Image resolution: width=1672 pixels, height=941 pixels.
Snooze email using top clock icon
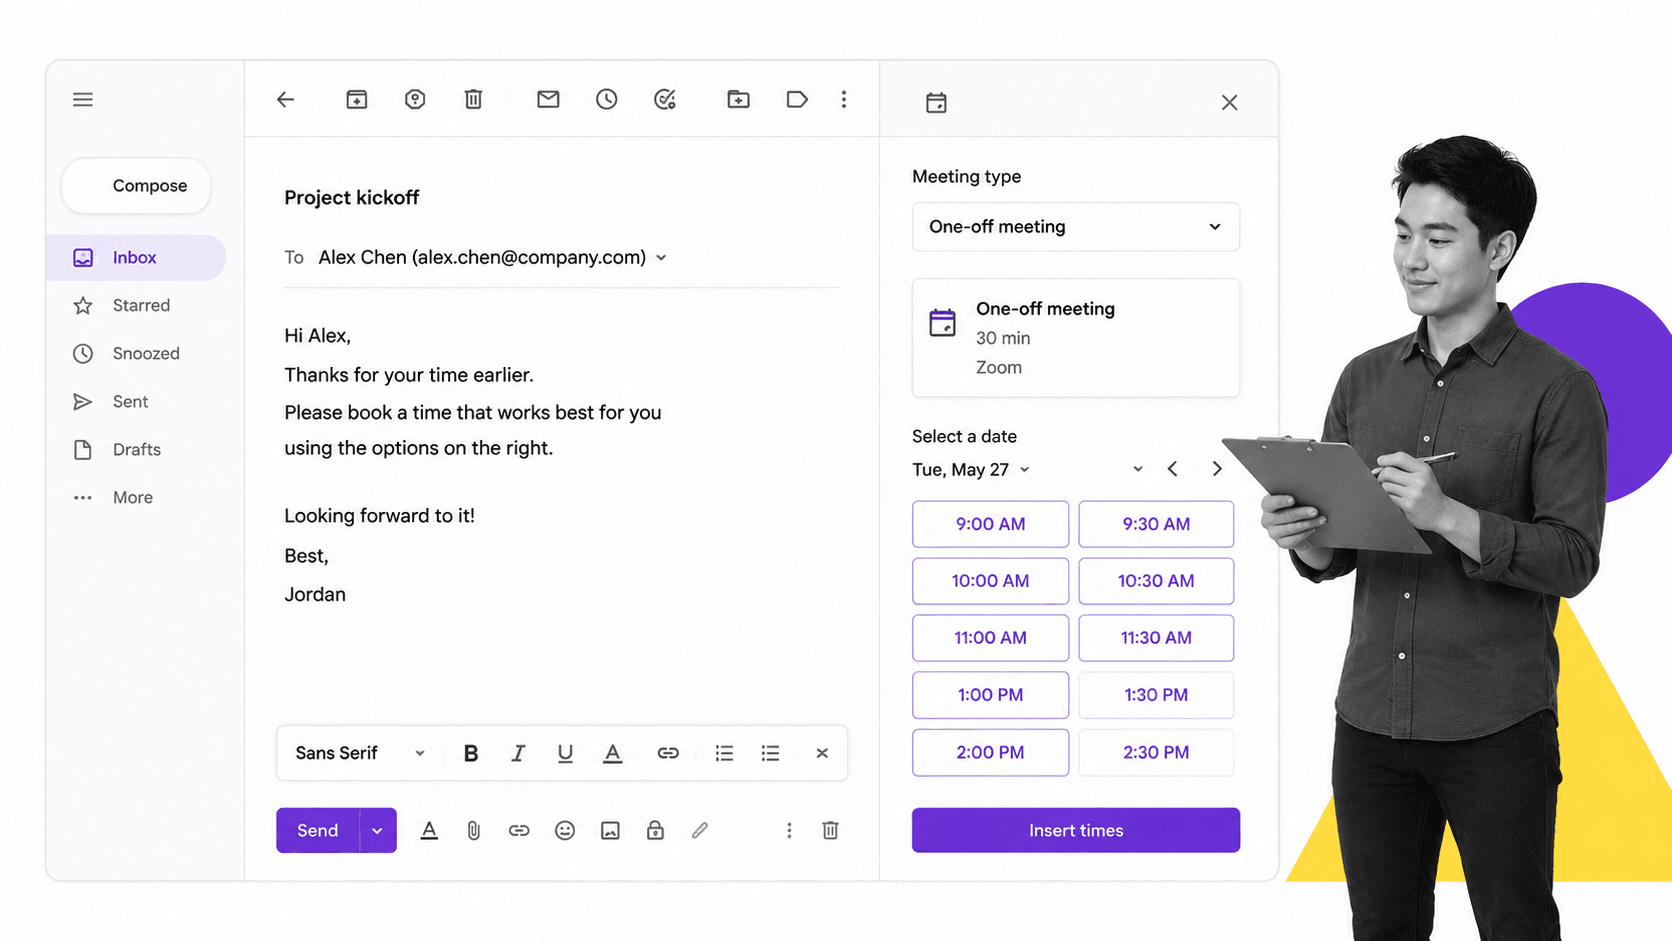607,99
